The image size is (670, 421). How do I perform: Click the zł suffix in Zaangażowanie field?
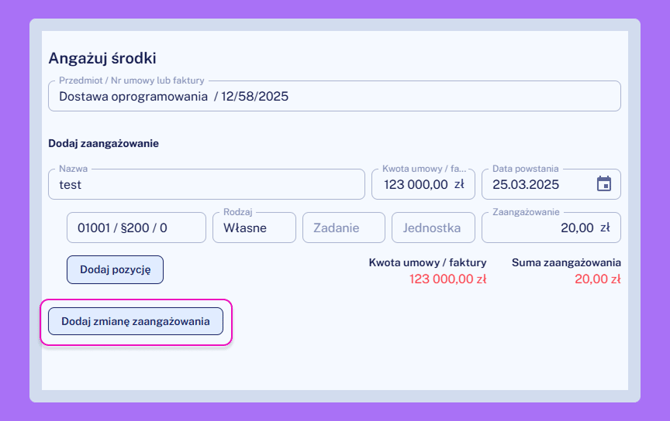[604, 228]
